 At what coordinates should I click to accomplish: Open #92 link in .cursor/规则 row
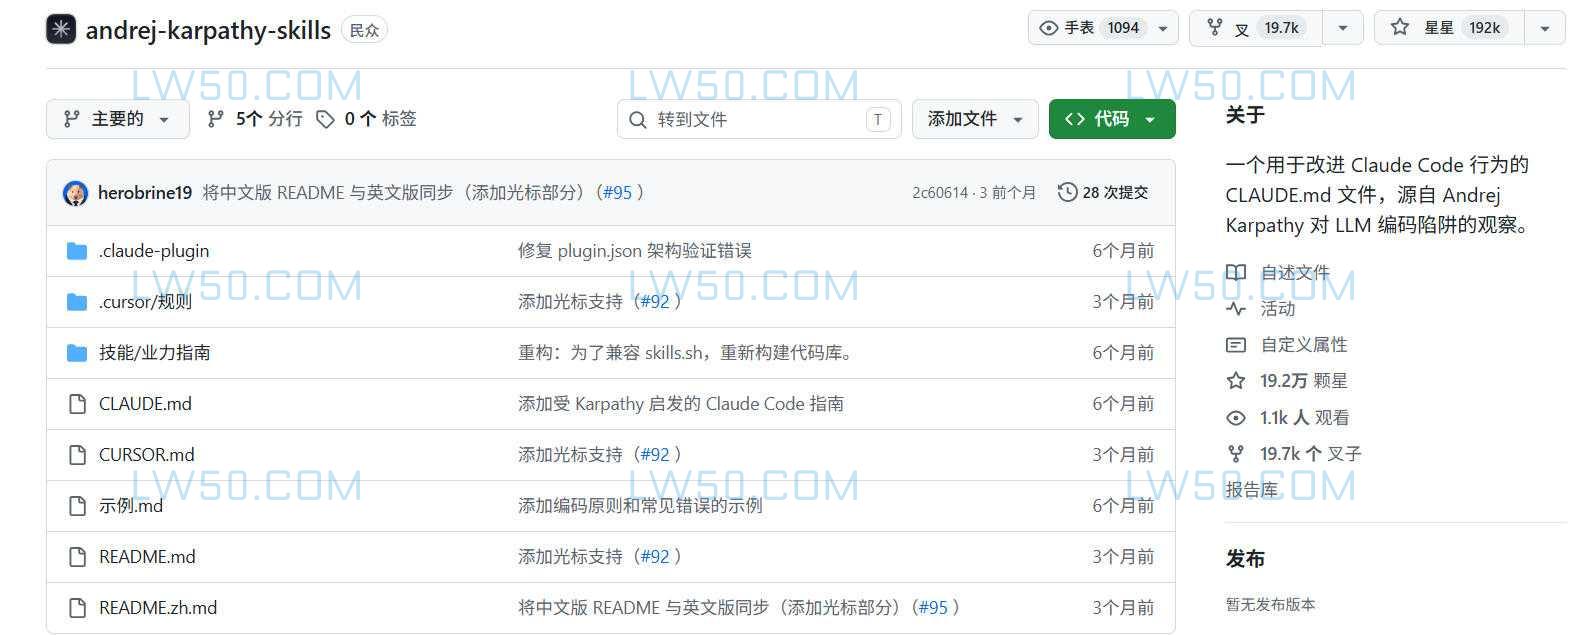(x=655, y=302)
